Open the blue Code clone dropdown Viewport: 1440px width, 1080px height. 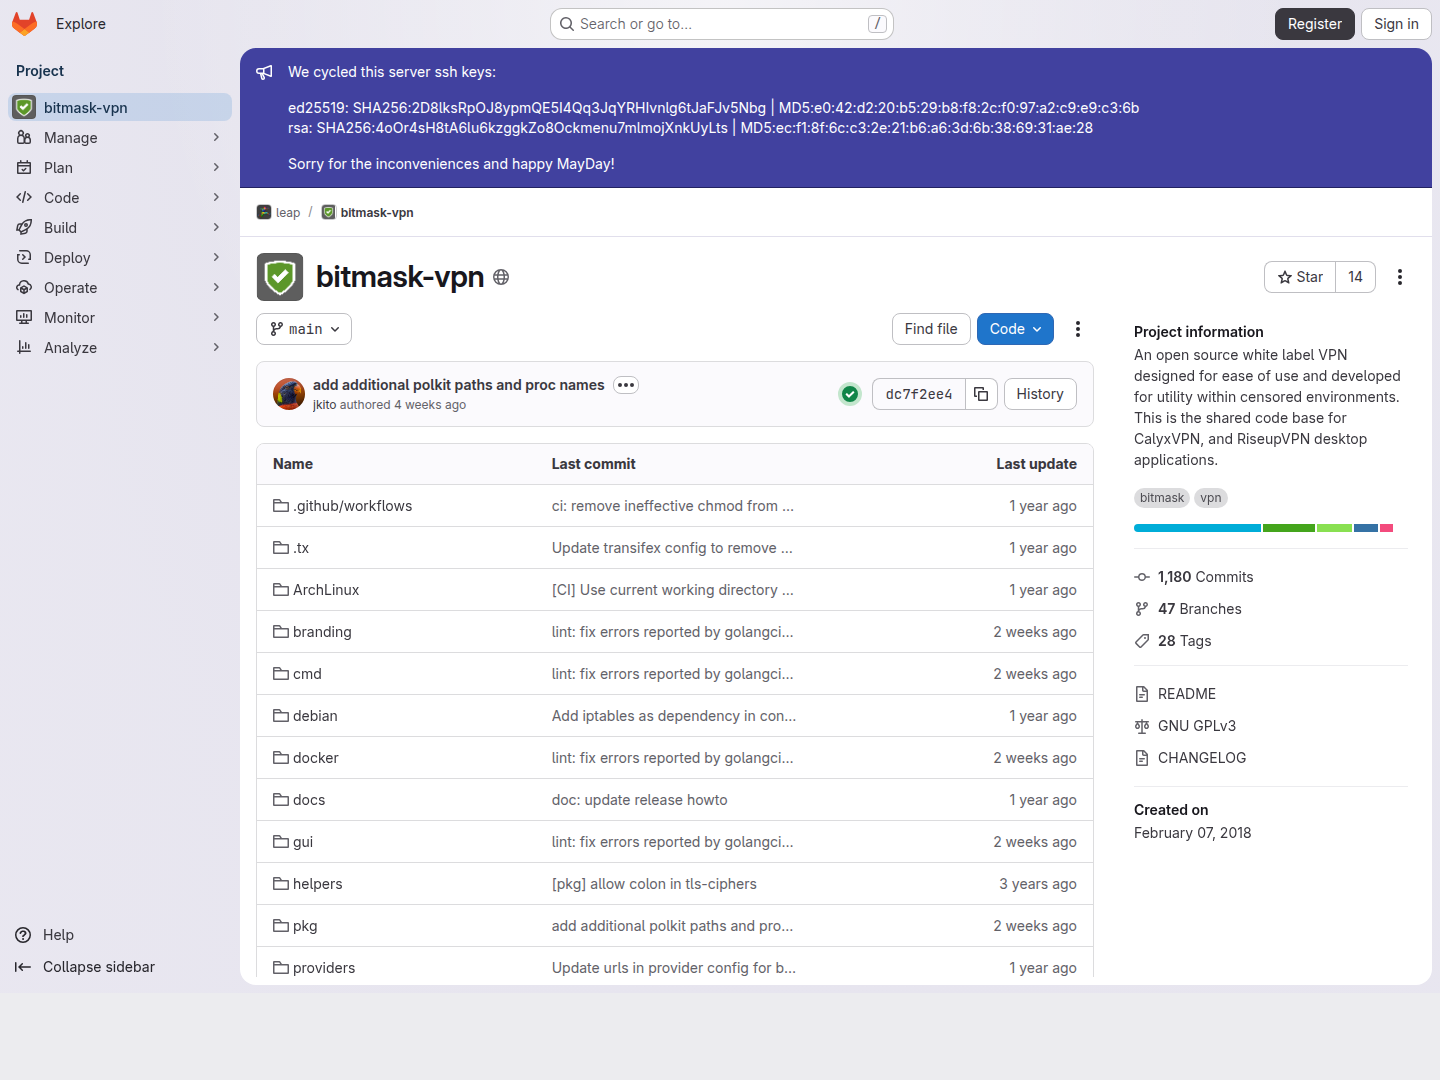(1015, 329)
